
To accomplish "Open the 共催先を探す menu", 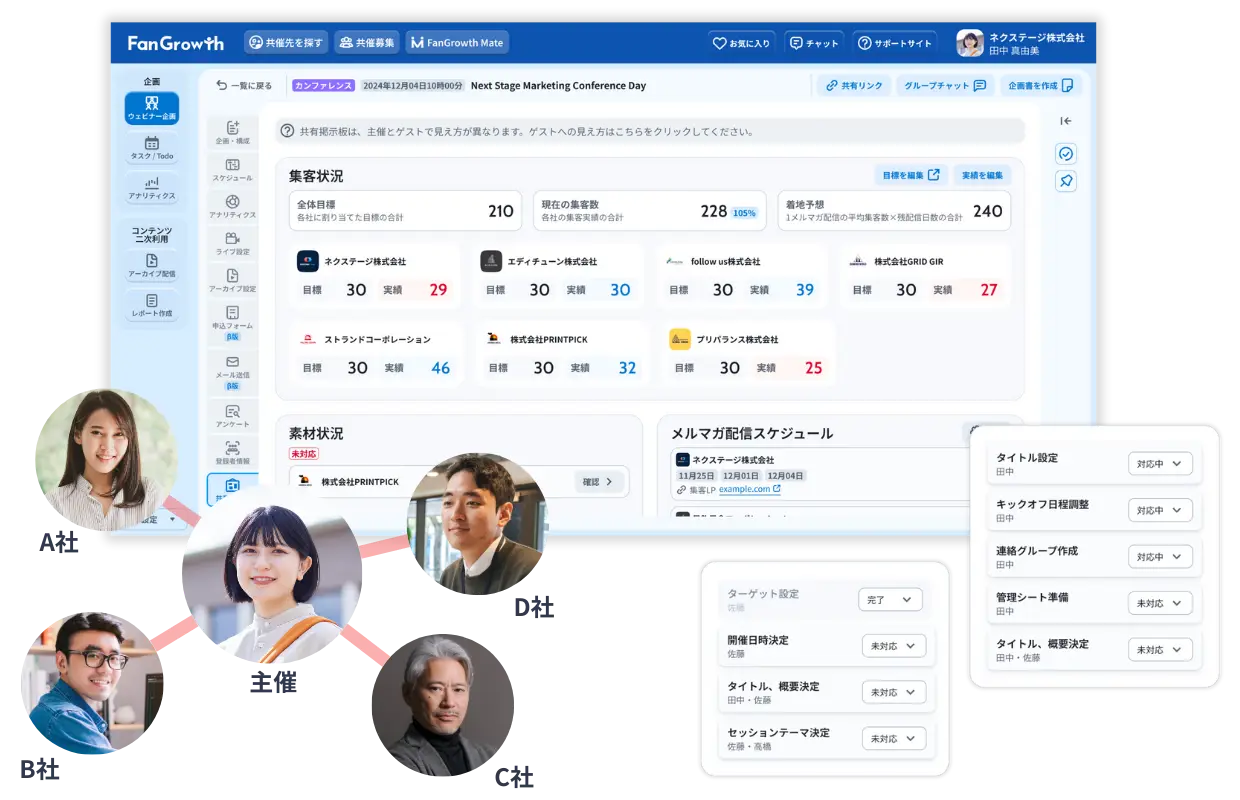I will [x=286, y=42].
